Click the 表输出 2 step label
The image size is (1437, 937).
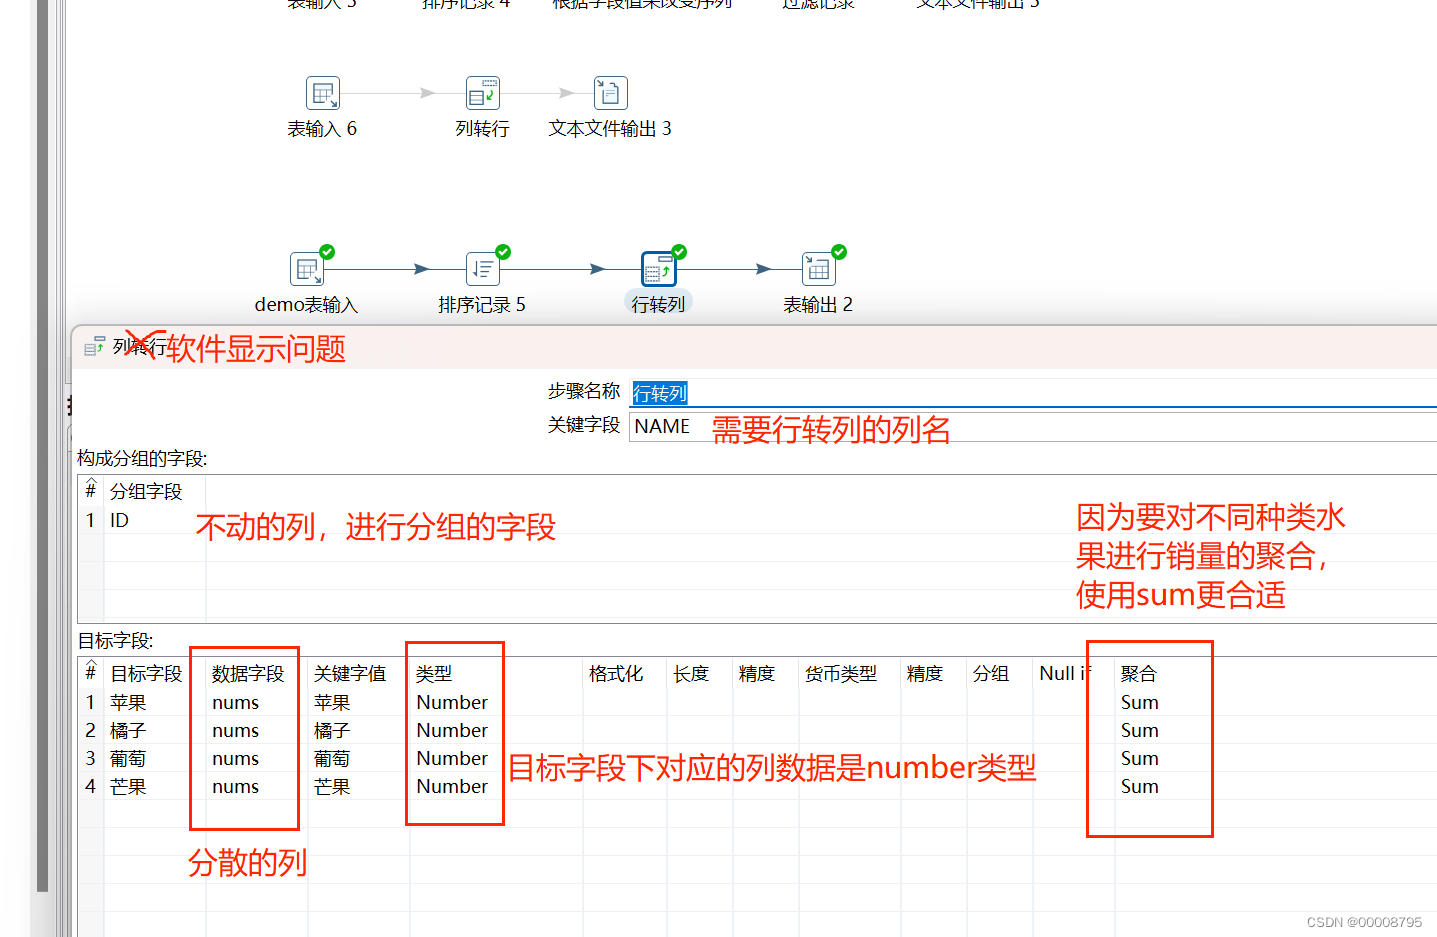(818, 305)
